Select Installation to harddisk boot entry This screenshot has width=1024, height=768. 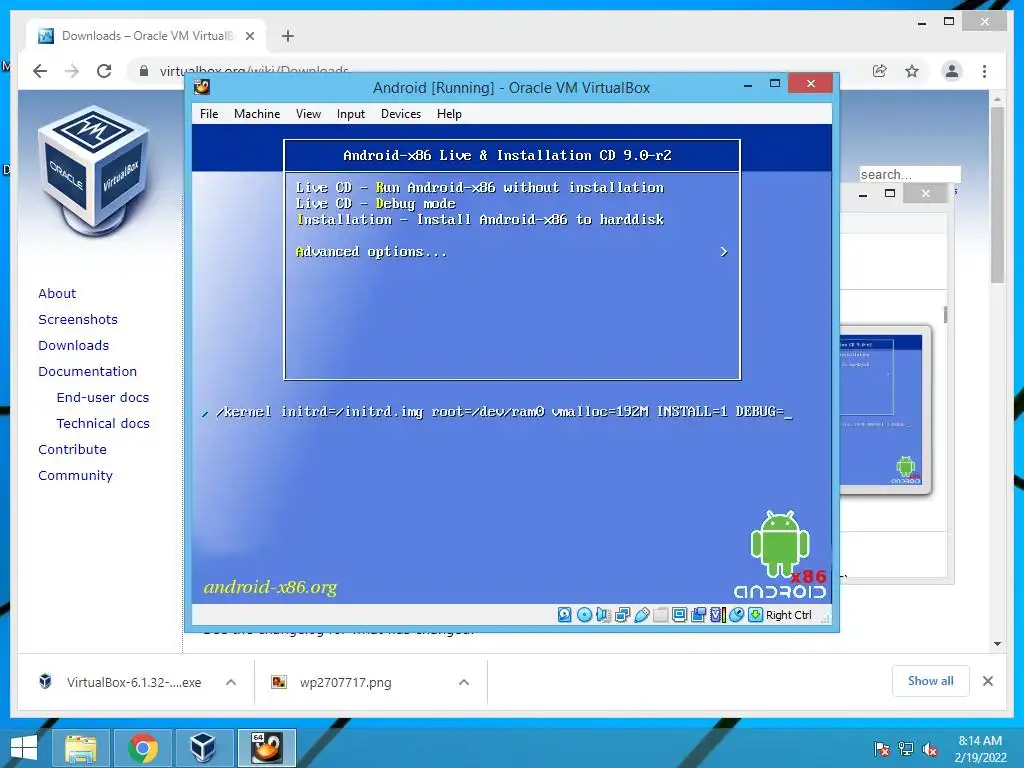(479, 219)
